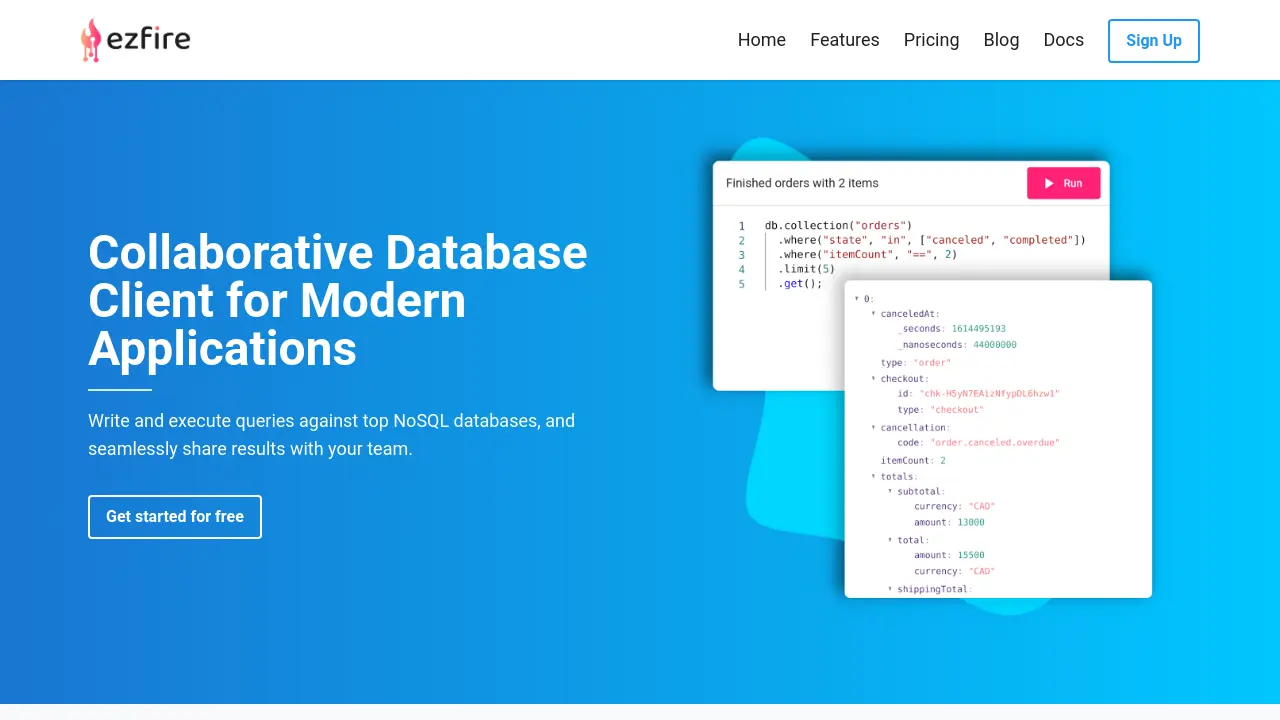Open the Docs nav link
1280x720 pixels.
point(1063,40)
